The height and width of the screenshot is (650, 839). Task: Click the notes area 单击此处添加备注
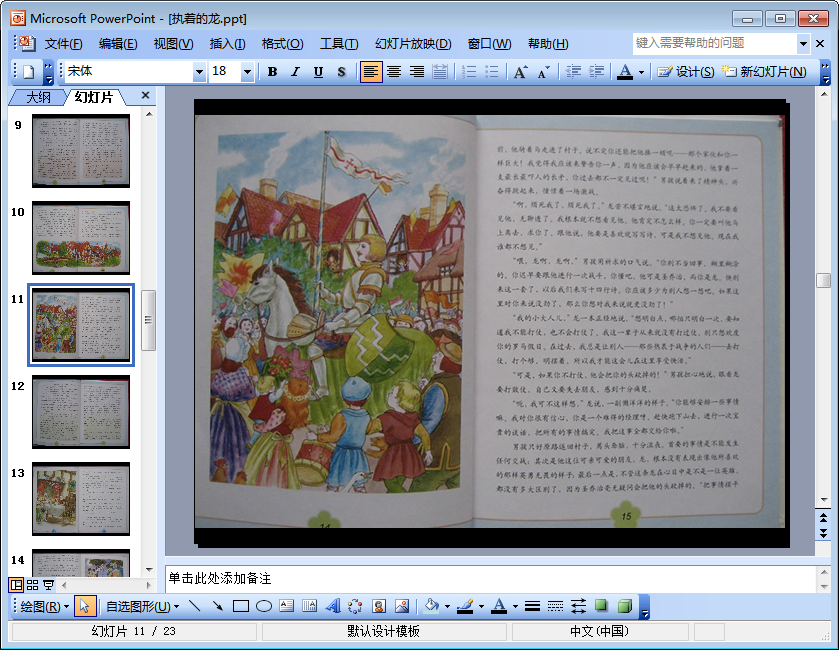[491, 578]
